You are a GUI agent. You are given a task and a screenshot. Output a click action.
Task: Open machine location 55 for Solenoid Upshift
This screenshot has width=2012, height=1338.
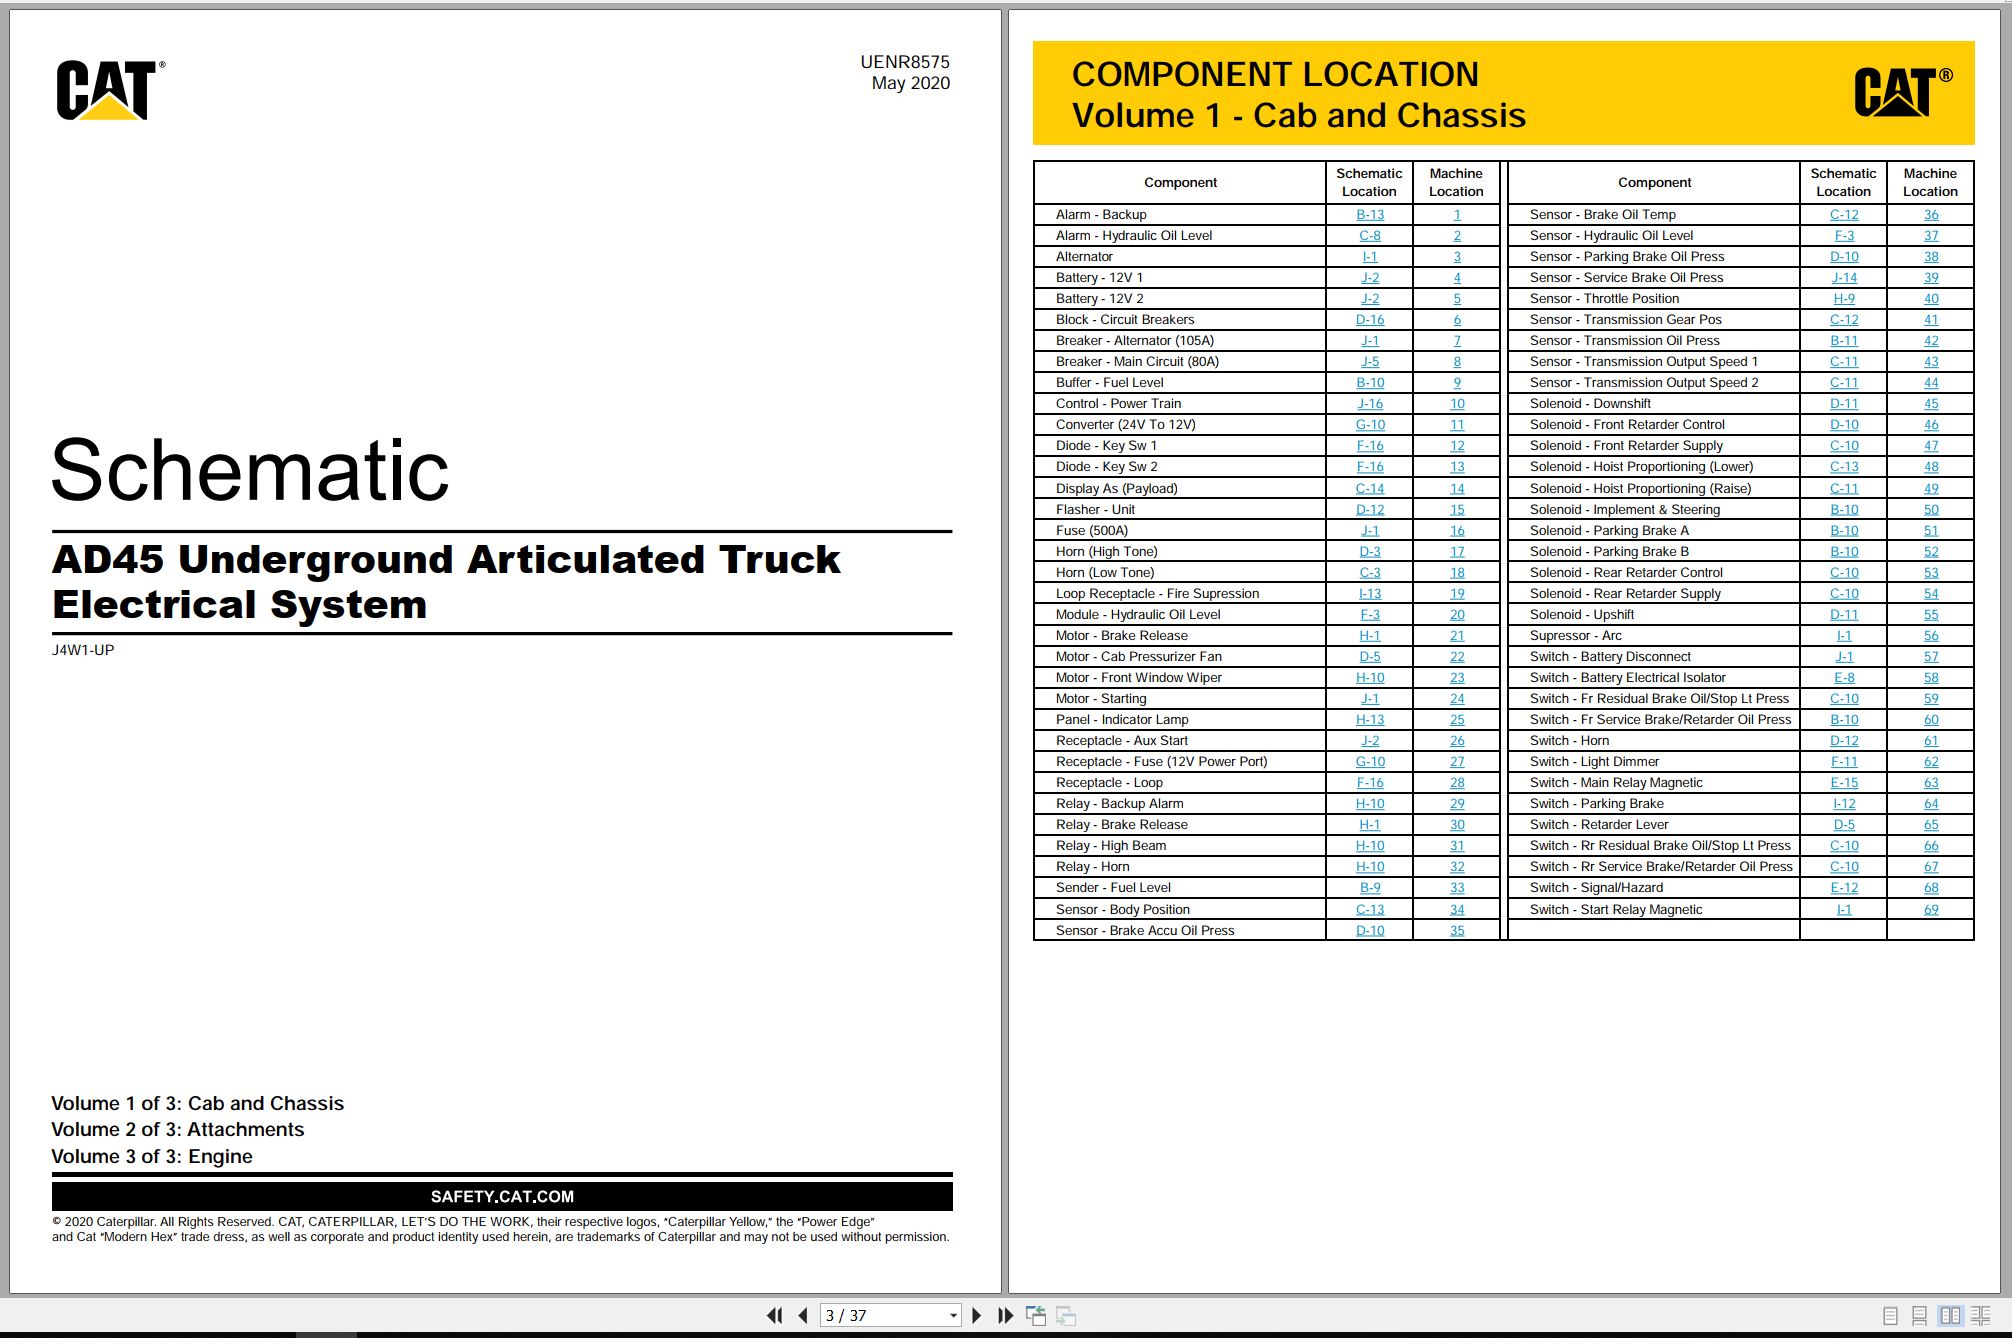tap(1931, 615)
